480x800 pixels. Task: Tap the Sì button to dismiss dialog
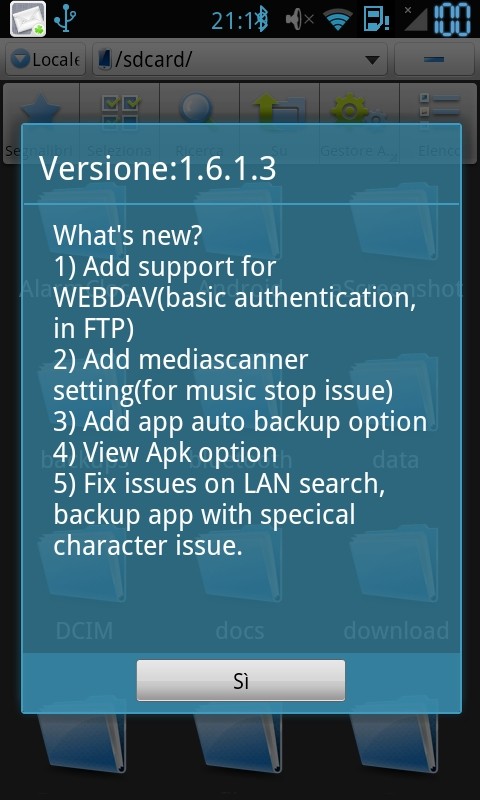(241, 680)
